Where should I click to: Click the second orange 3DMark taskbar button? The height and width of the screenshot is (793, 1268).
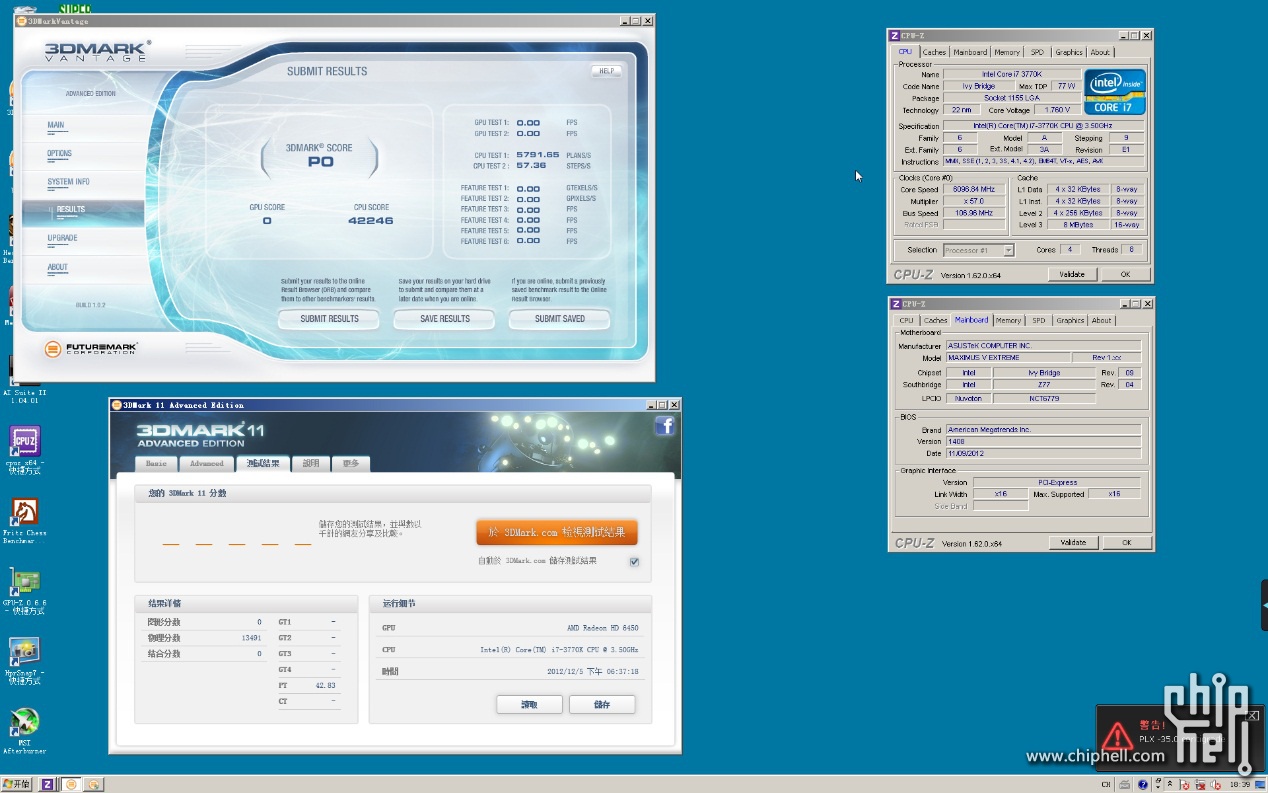(93, 785)
